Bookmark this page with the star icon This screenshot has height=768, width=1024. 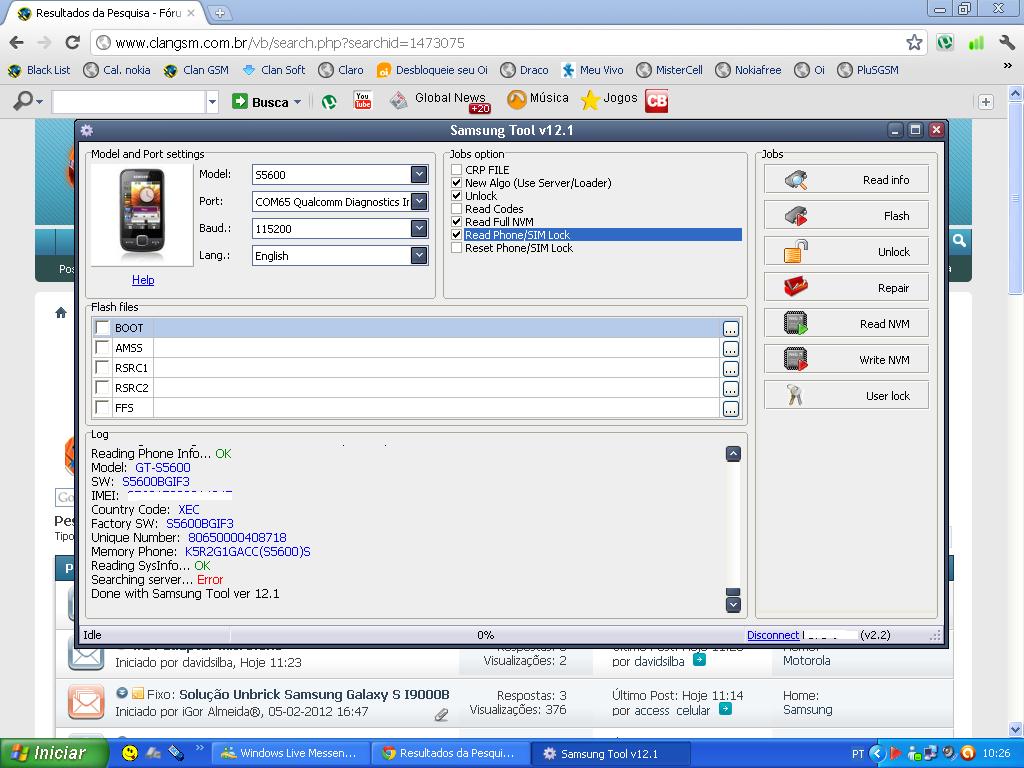[x=914, y=42]
